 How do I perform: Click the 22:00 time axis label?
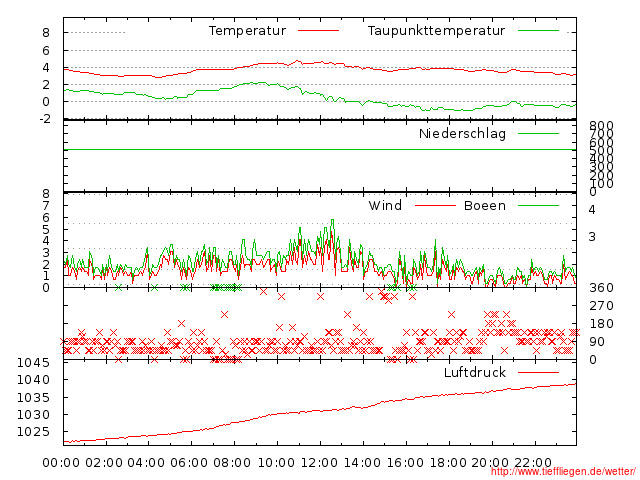click(533, 463)
